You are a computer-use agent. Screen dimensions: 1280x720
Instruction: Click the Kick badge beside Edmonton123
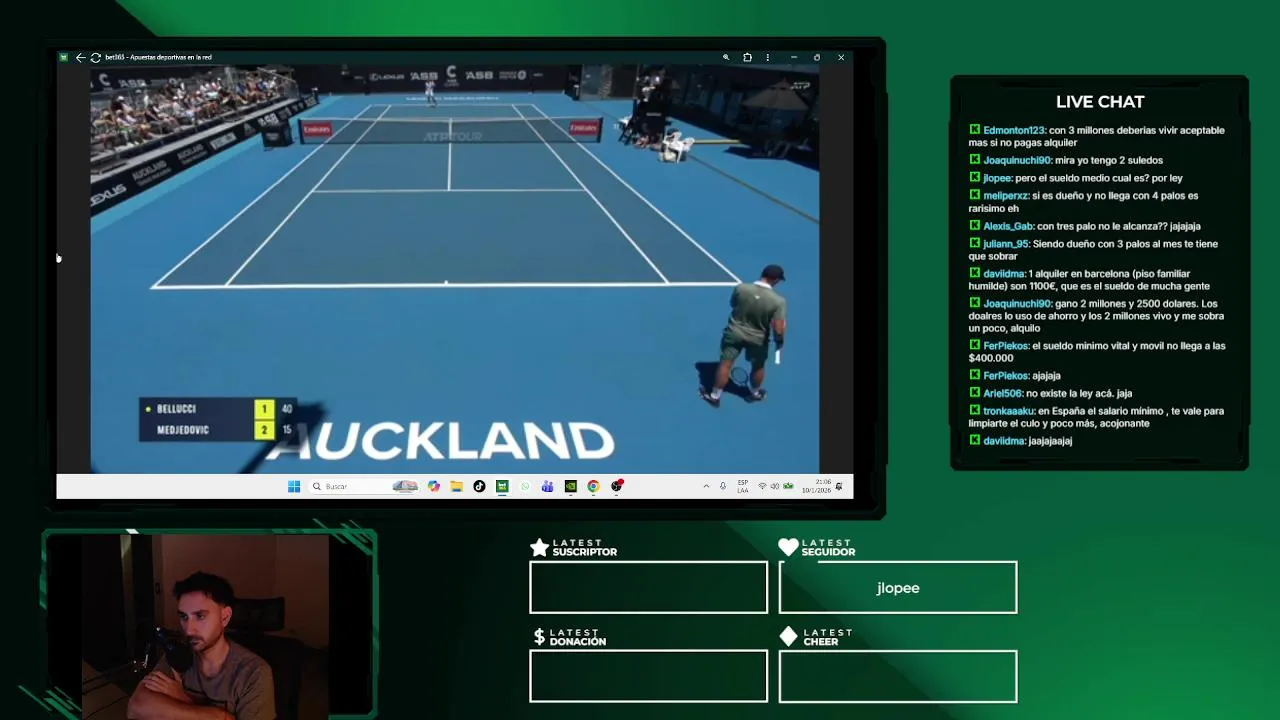(x=974, y=130)
